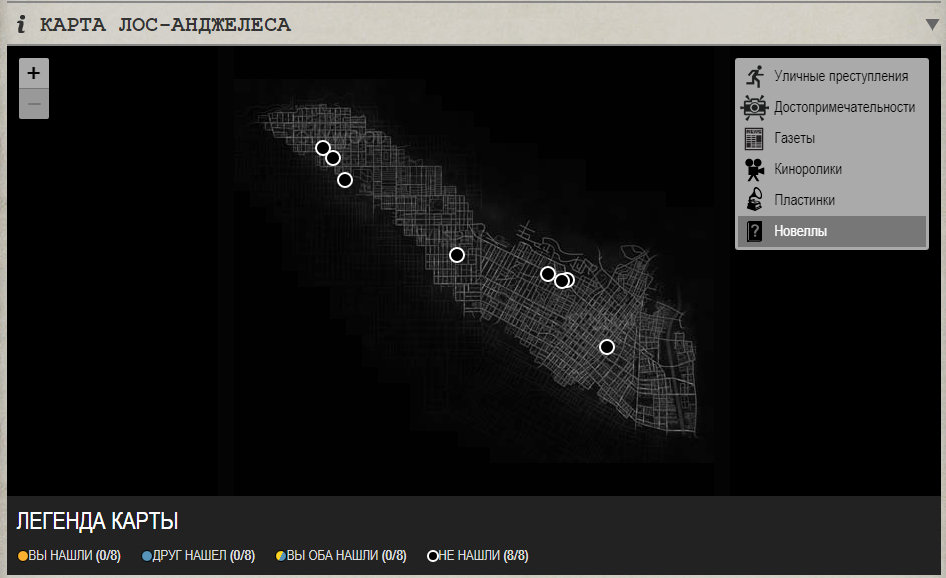Image resolution: width=946 pixels, height=578 pixels.
Task: Zoom in the map with plus button
Action: pos(34,73)
